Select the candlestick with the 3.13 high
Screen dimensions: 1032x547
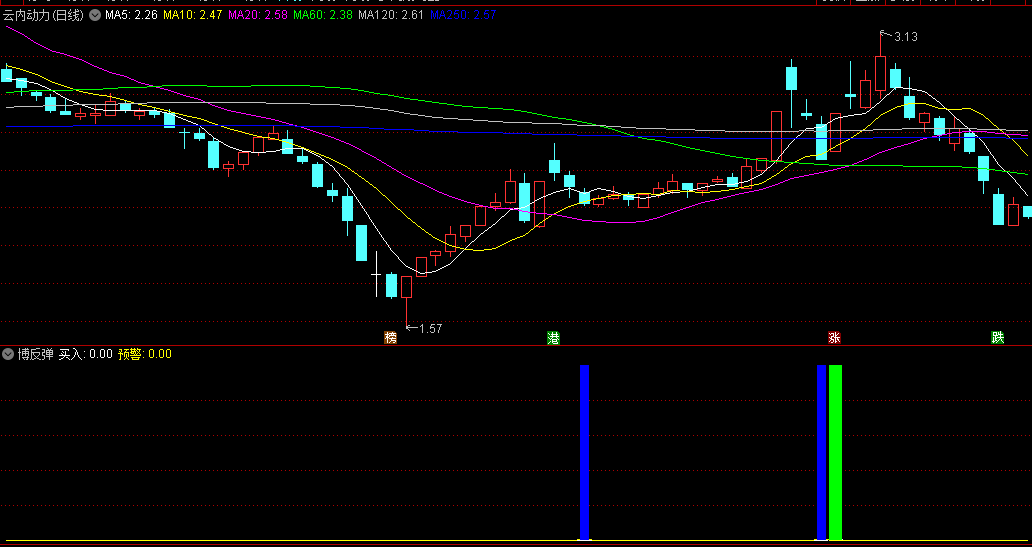881,71
